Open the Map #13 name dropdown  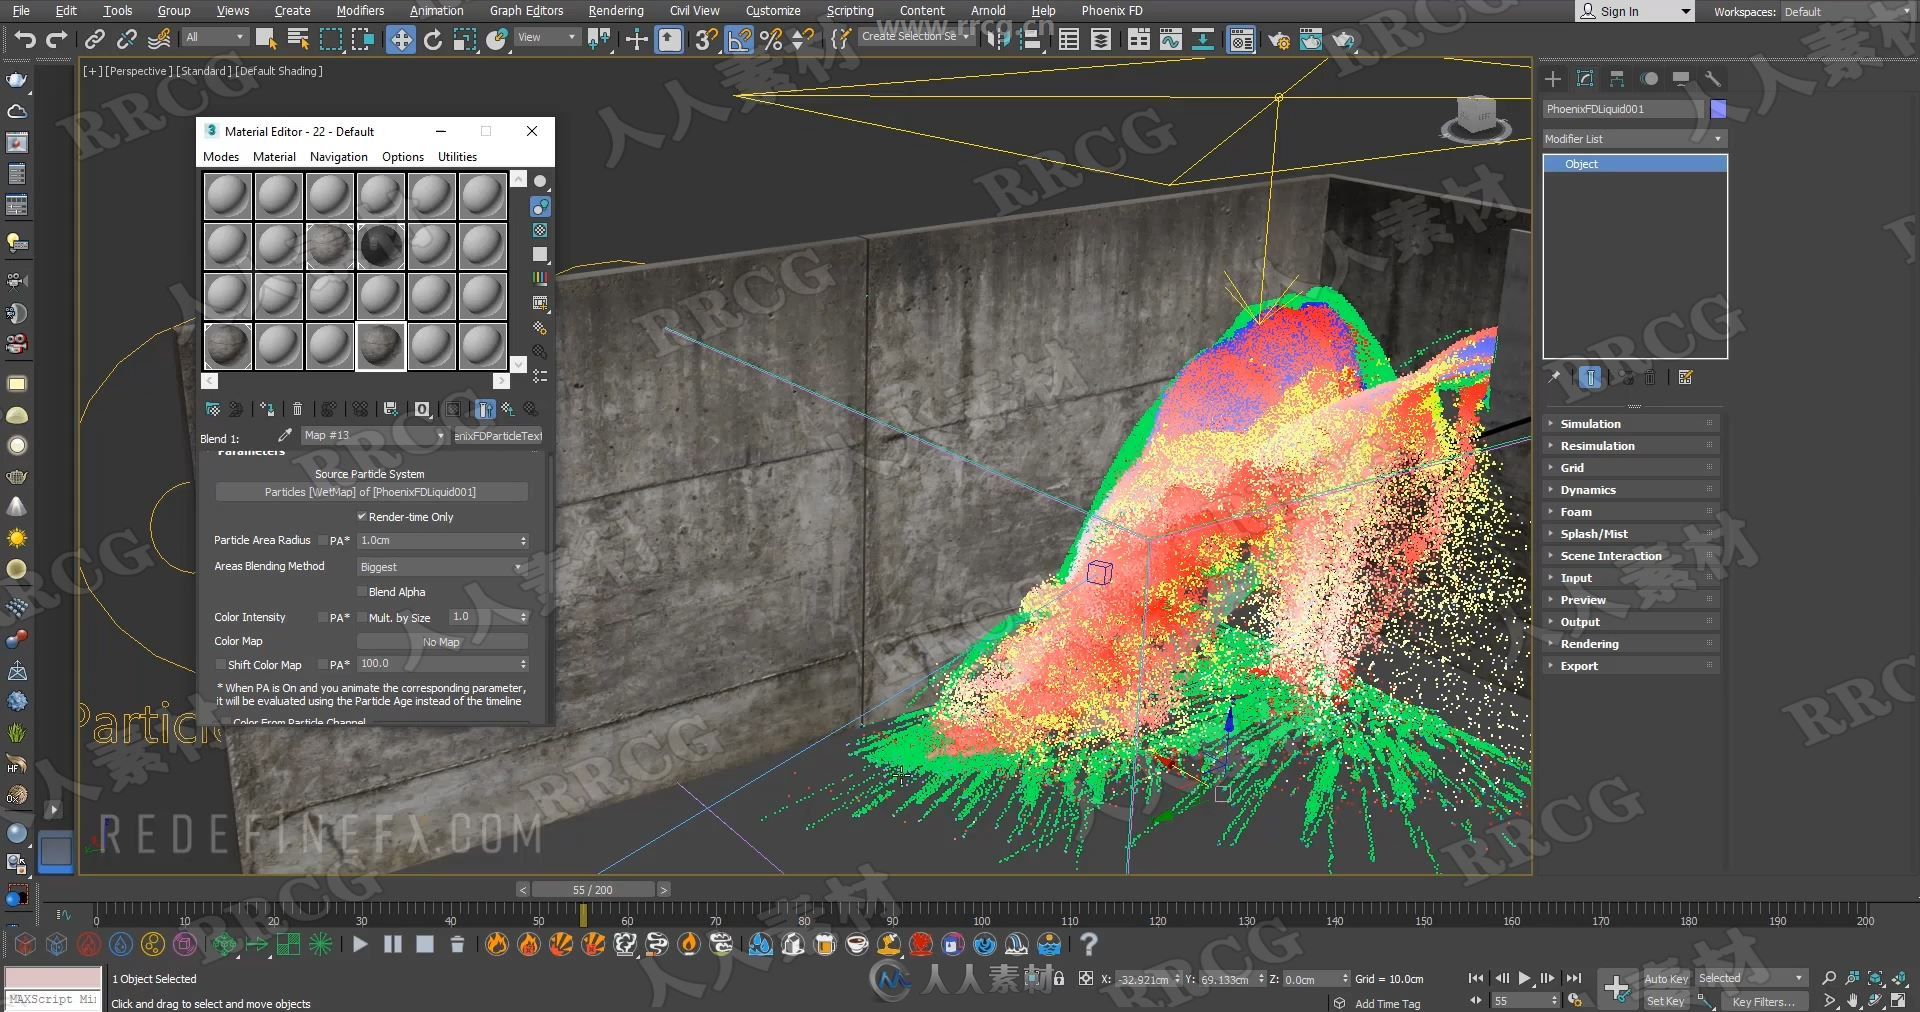click(374, 436)
